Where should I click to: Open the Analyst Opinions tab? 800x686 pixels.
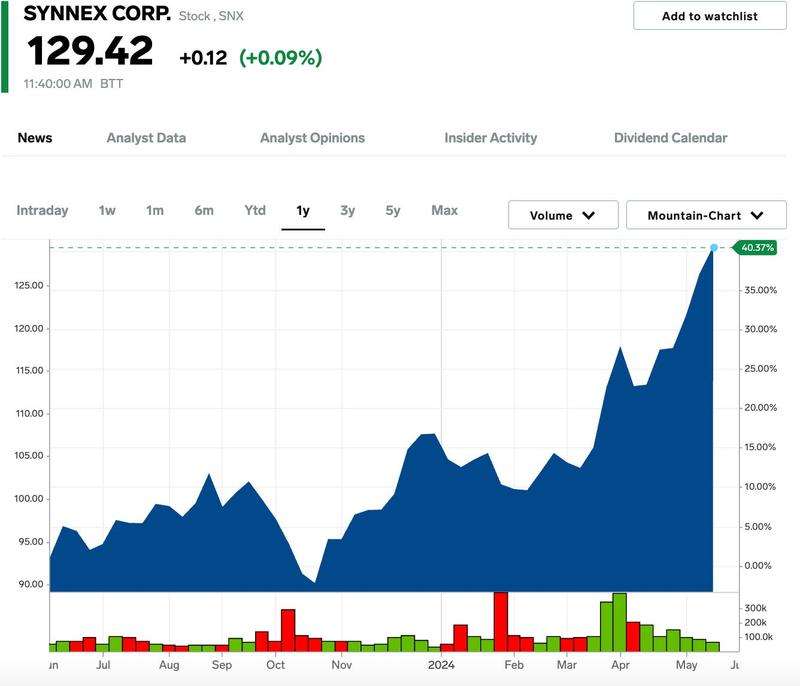(312, 138)
